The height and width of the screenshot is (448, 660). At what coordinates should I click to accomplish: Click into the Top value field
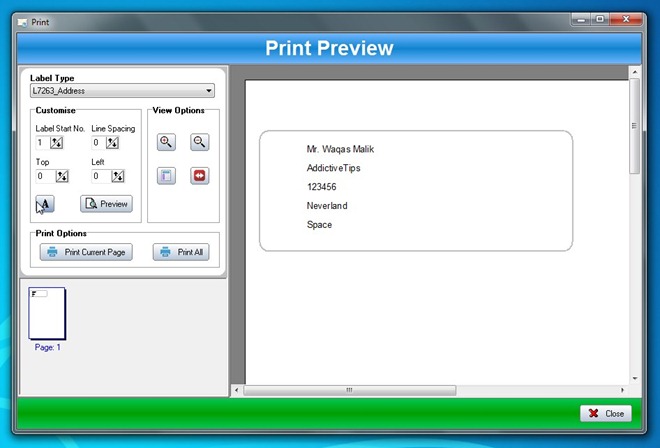tap(46, 176)
